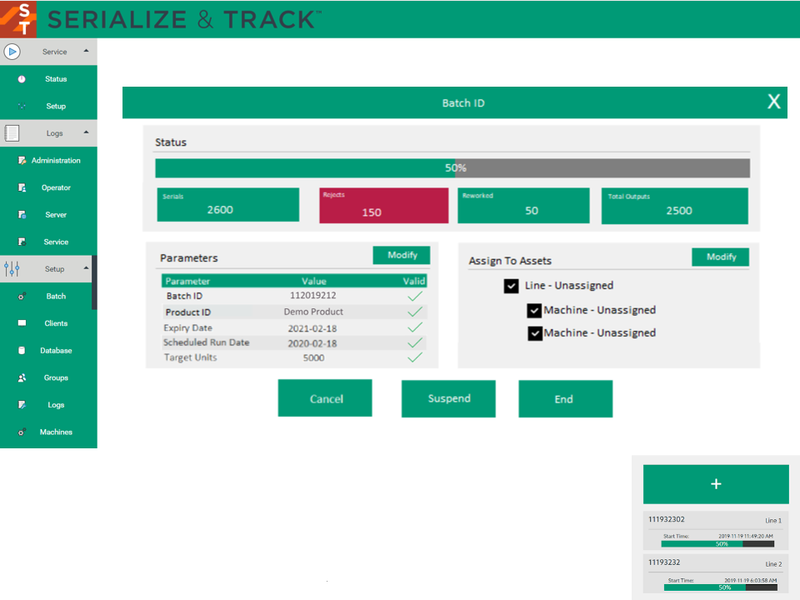Click the sidebar vertical scrollbar
This screenshot has width=800, height=600.
click(x=94, y=283)
